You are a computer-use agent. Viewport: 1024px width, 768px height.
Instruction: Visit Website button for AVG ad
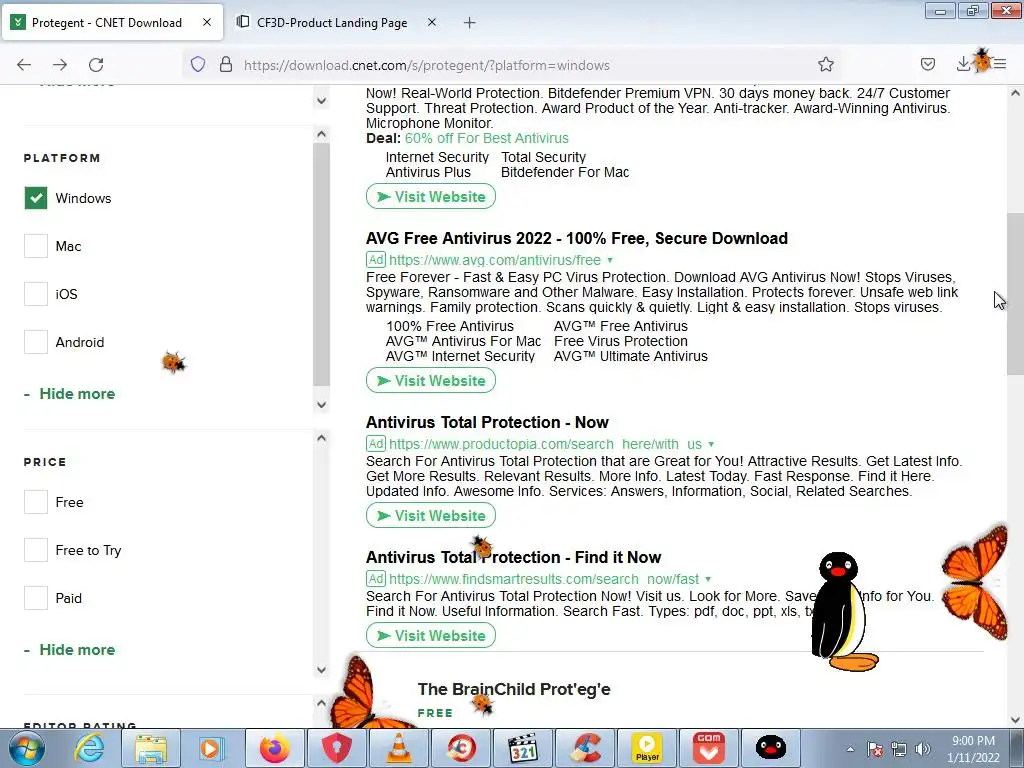431,381
